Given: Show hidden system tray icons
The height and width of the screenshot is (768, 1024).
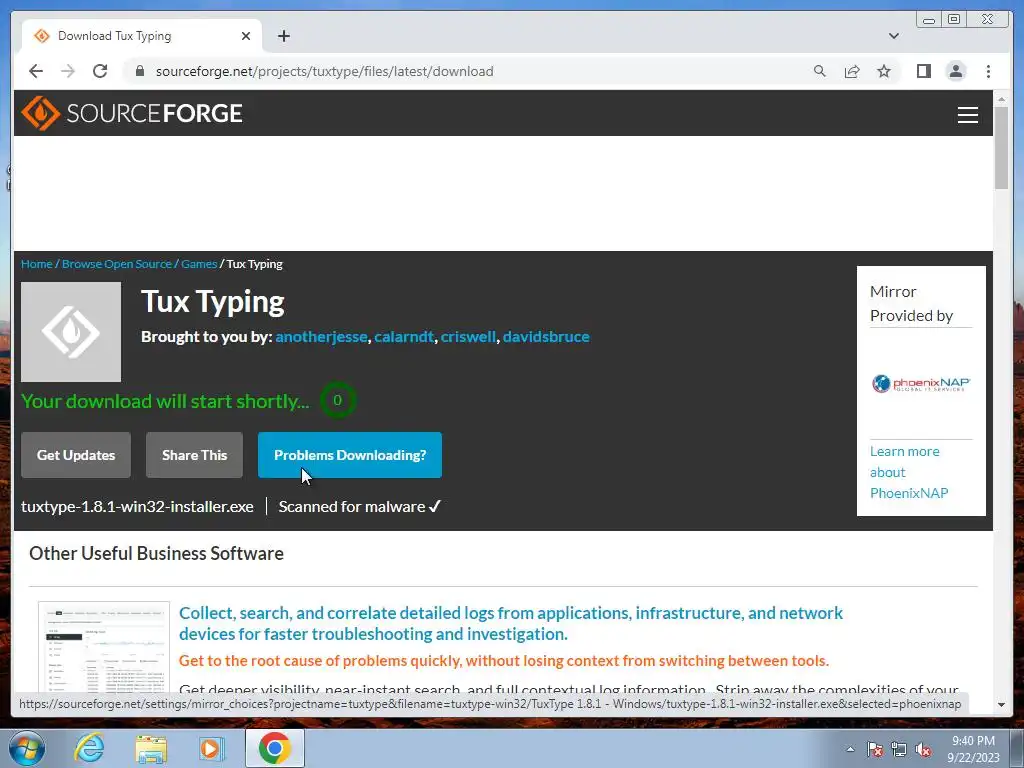Looking at the screenshot, I should pyautogui.click(x=850, y=749).
